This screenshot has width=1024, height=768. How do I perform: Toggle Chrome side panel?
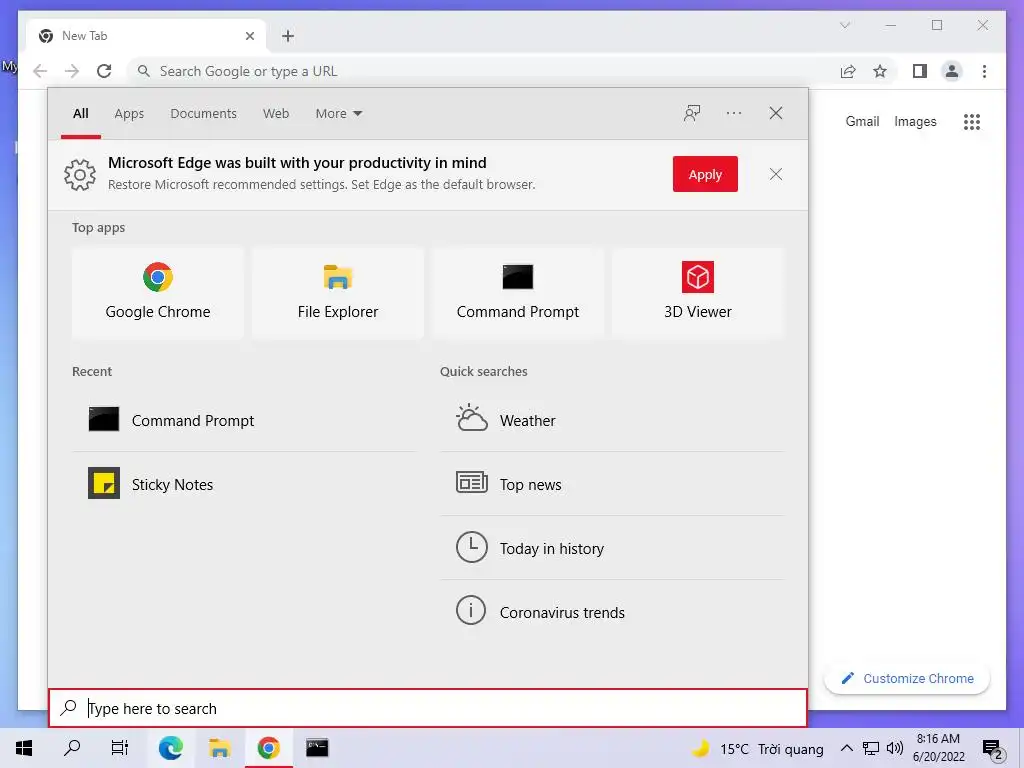pos(920,71)
